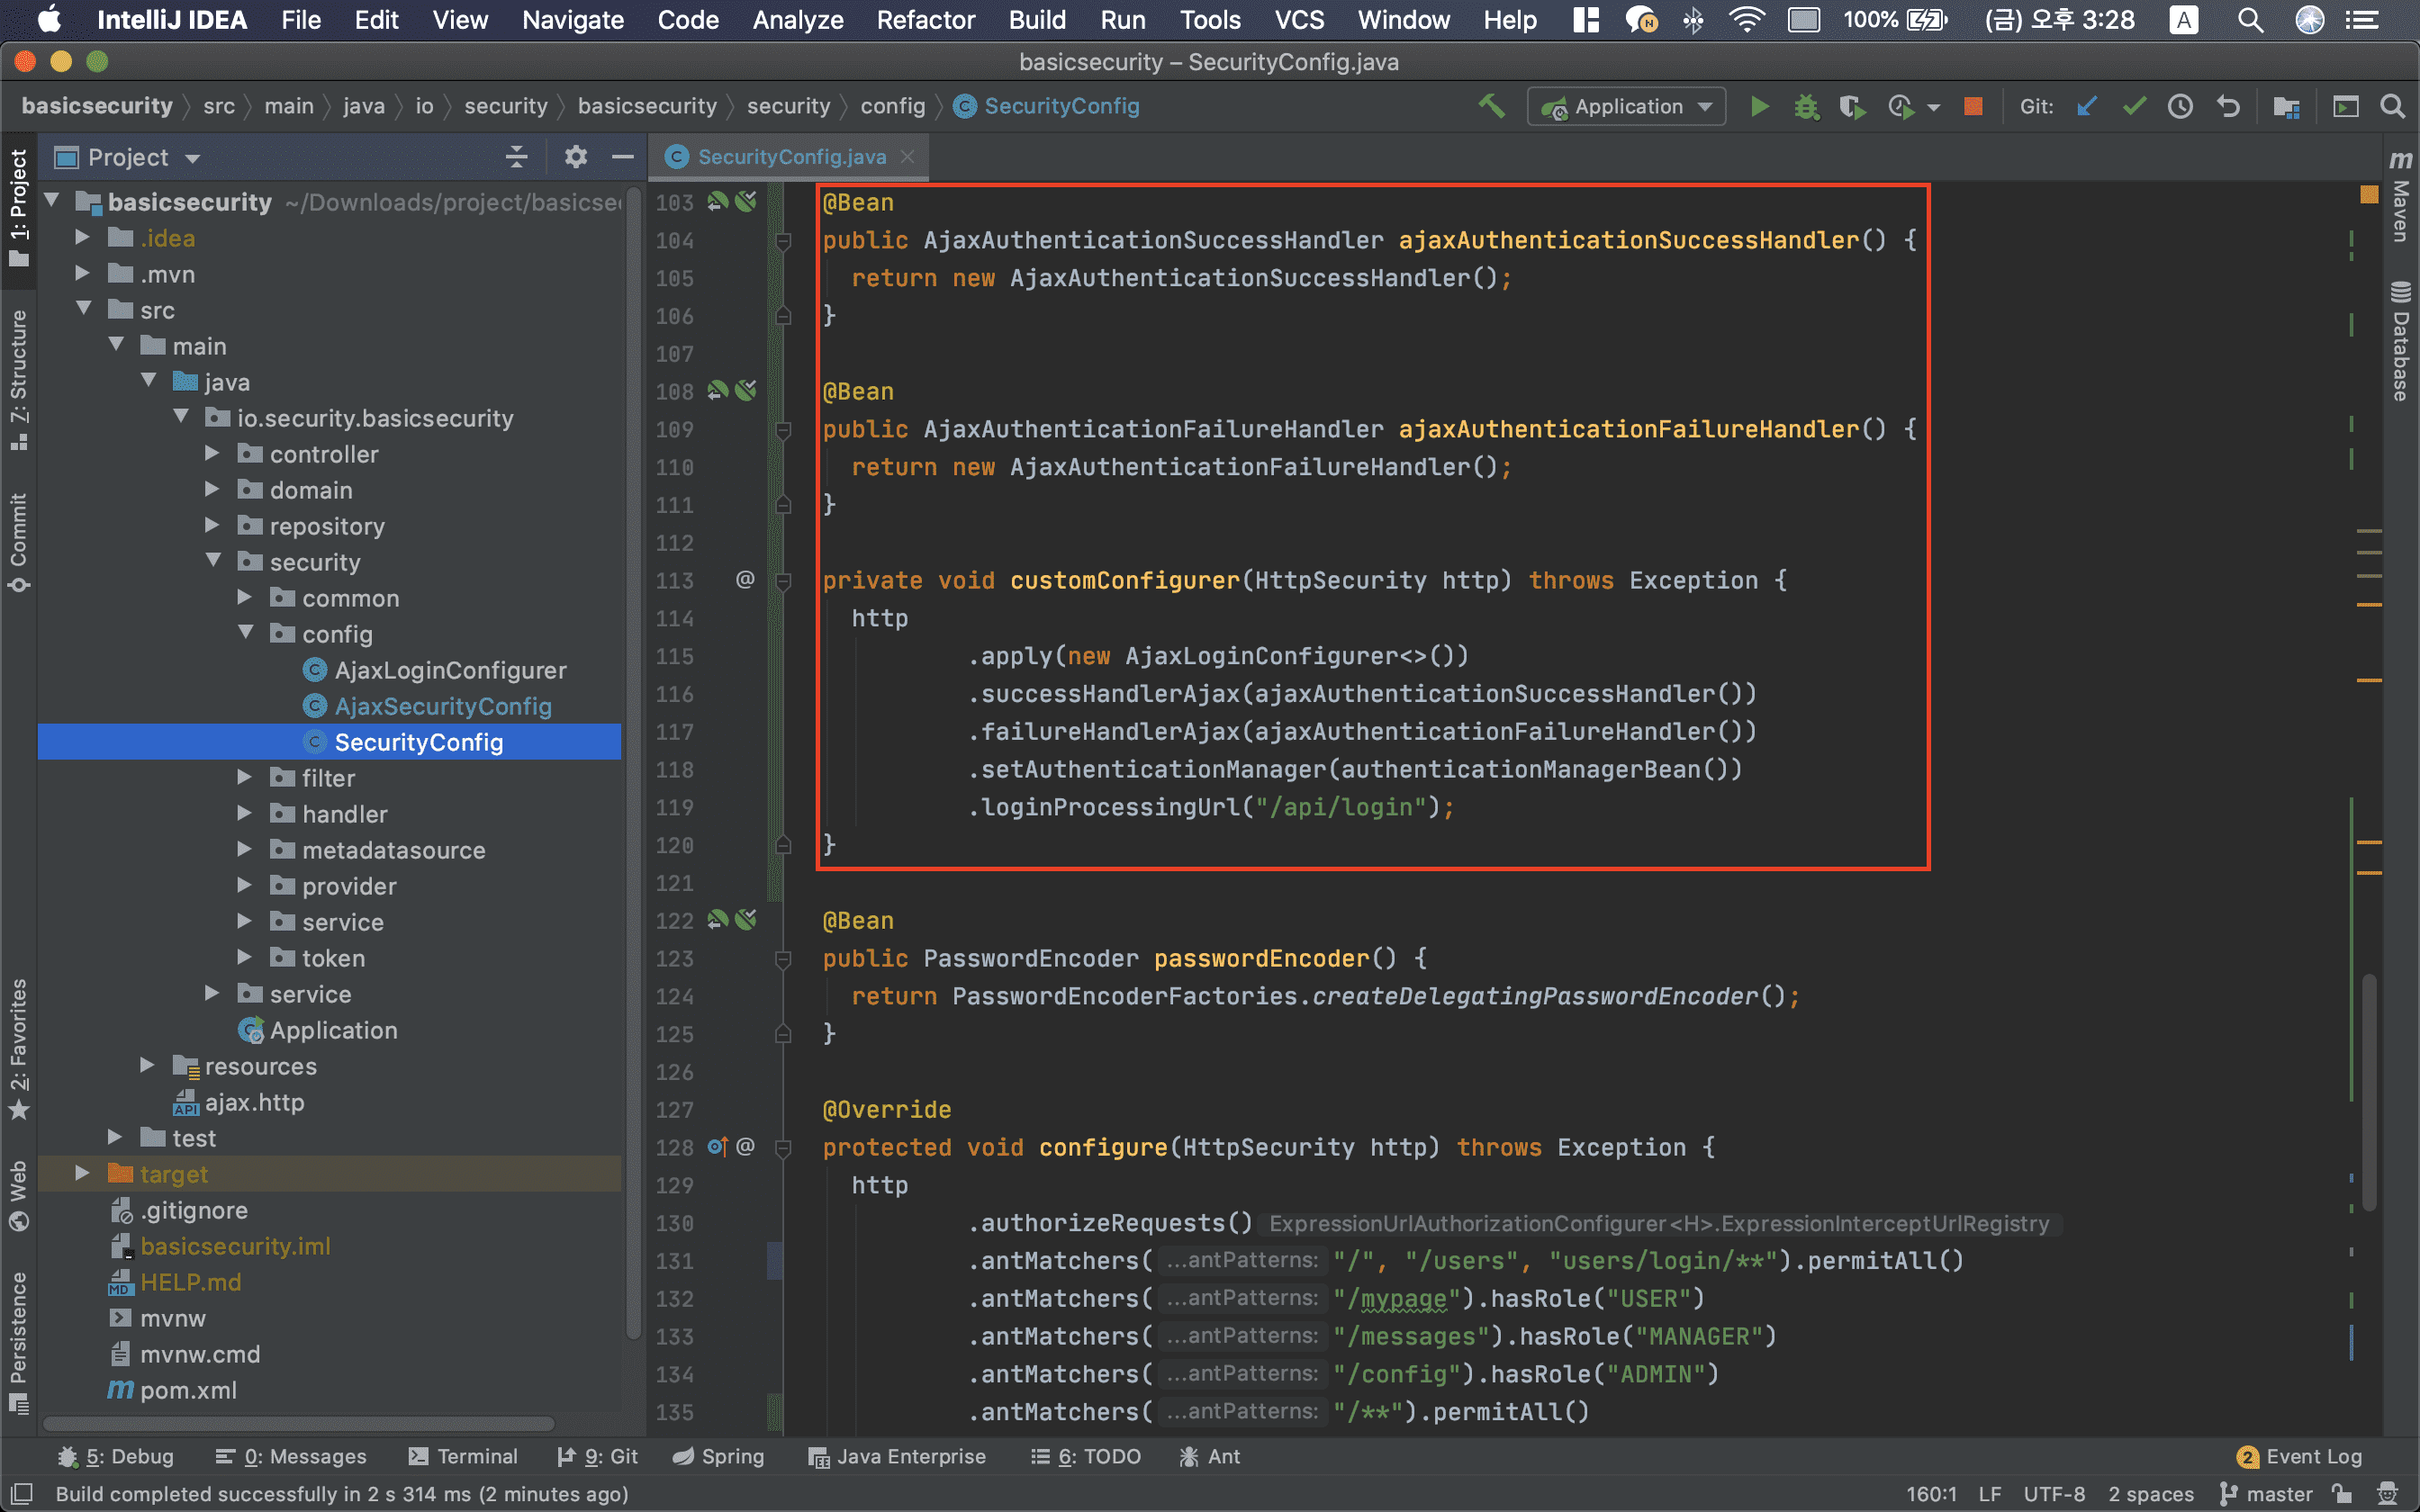The height and width of the screenshot is (1512, 2420).
Task: Click the Debug bug icon in the toolbar
Action: [x=1806, y=107]
